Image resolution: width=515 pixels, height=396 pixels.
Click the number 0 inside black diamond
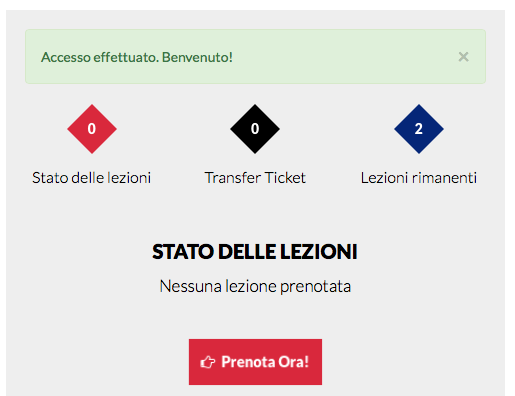255,129
